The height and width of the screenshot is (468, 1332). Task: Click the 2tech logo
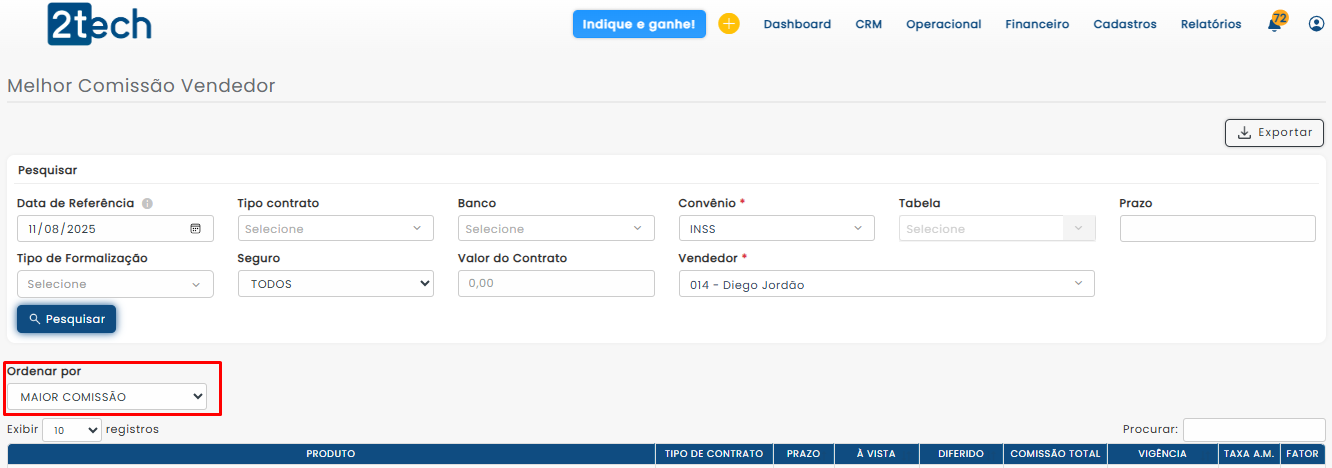[99, 24]
